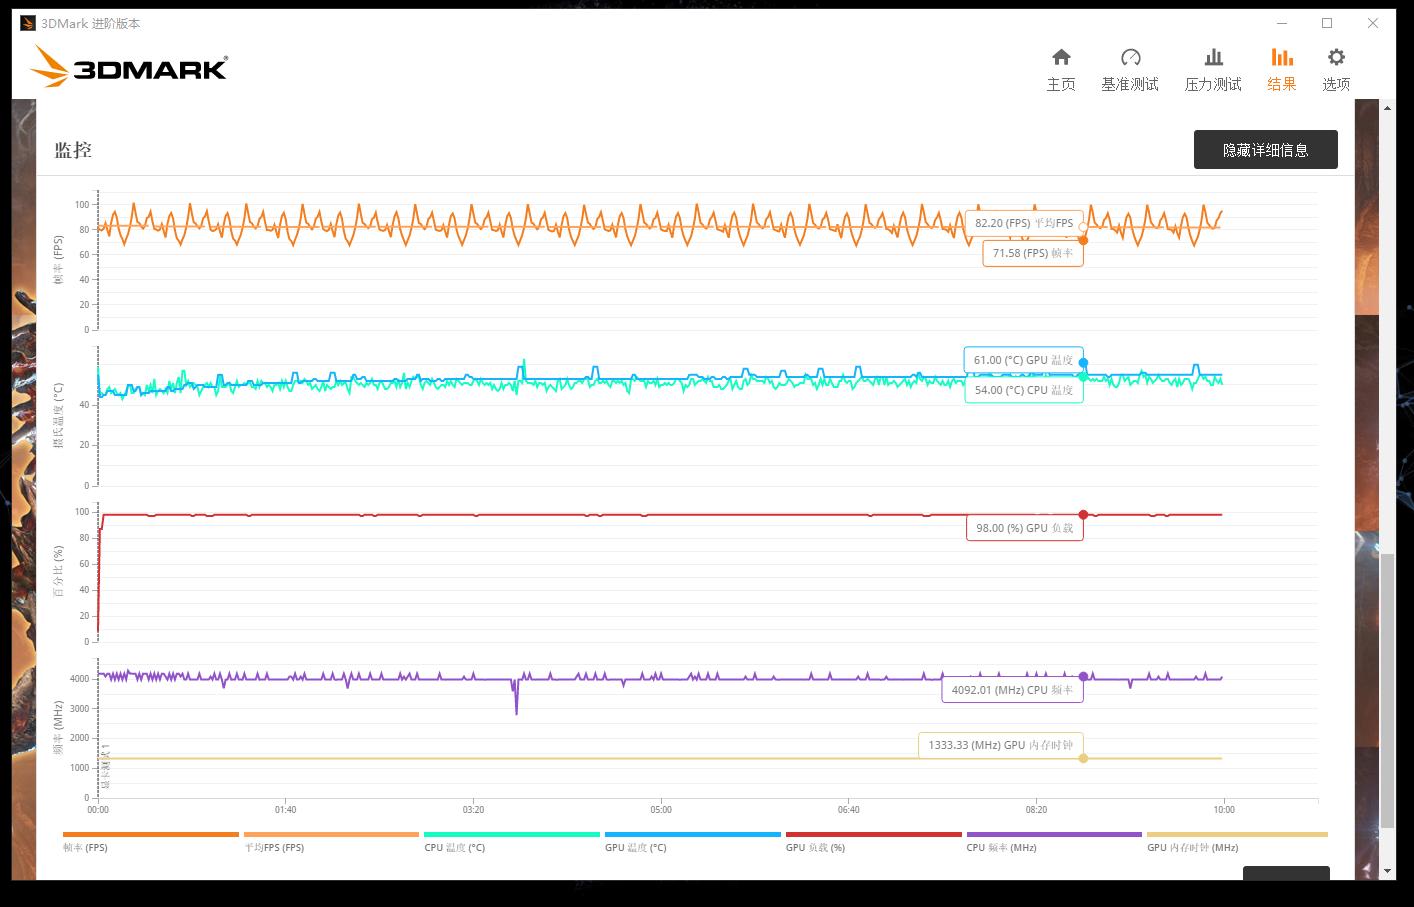Screen dimensions: 1414x907
Task: Maximize the 3DMark window
Action: (x=1327, y=23)
